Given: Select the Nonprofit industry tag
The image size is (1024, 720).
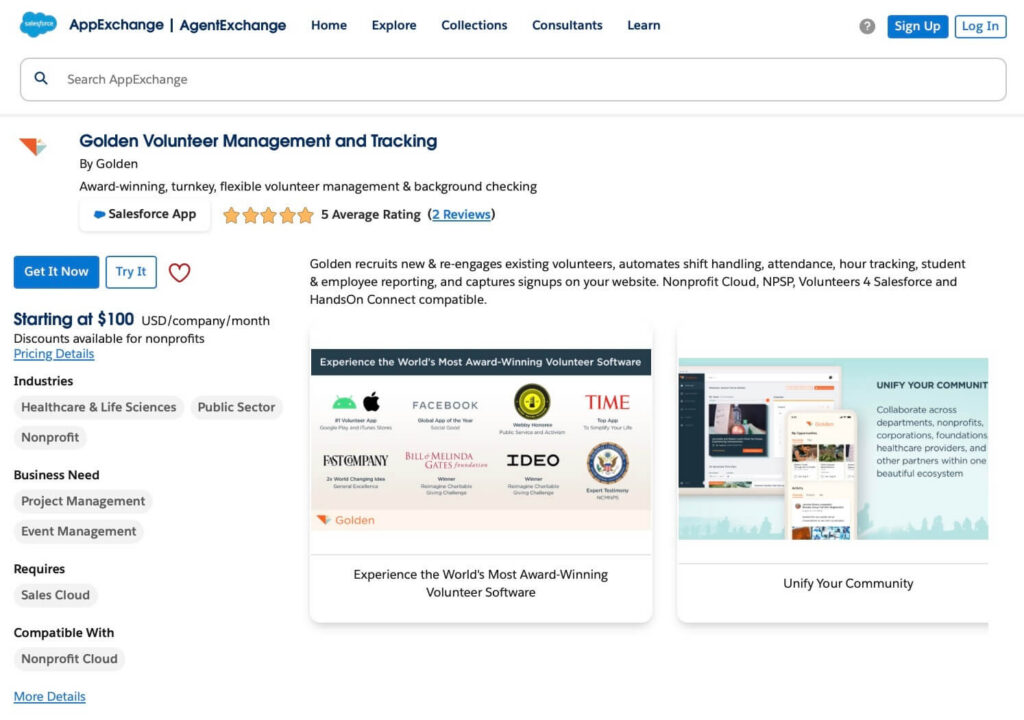Looking at the screenshot, I should [x=50, y=437].
